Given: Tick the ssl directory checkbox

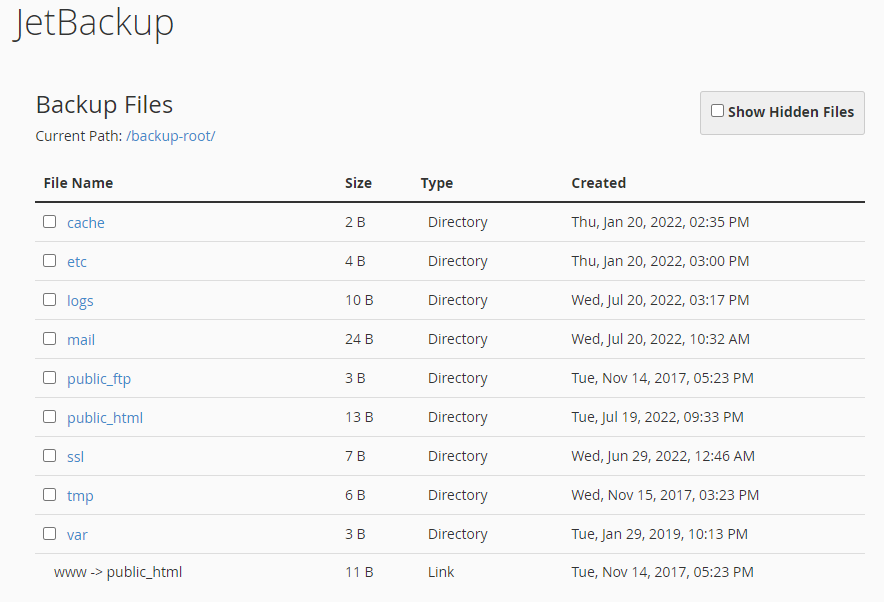Looking at the screenshot, I should pos(49,456).
